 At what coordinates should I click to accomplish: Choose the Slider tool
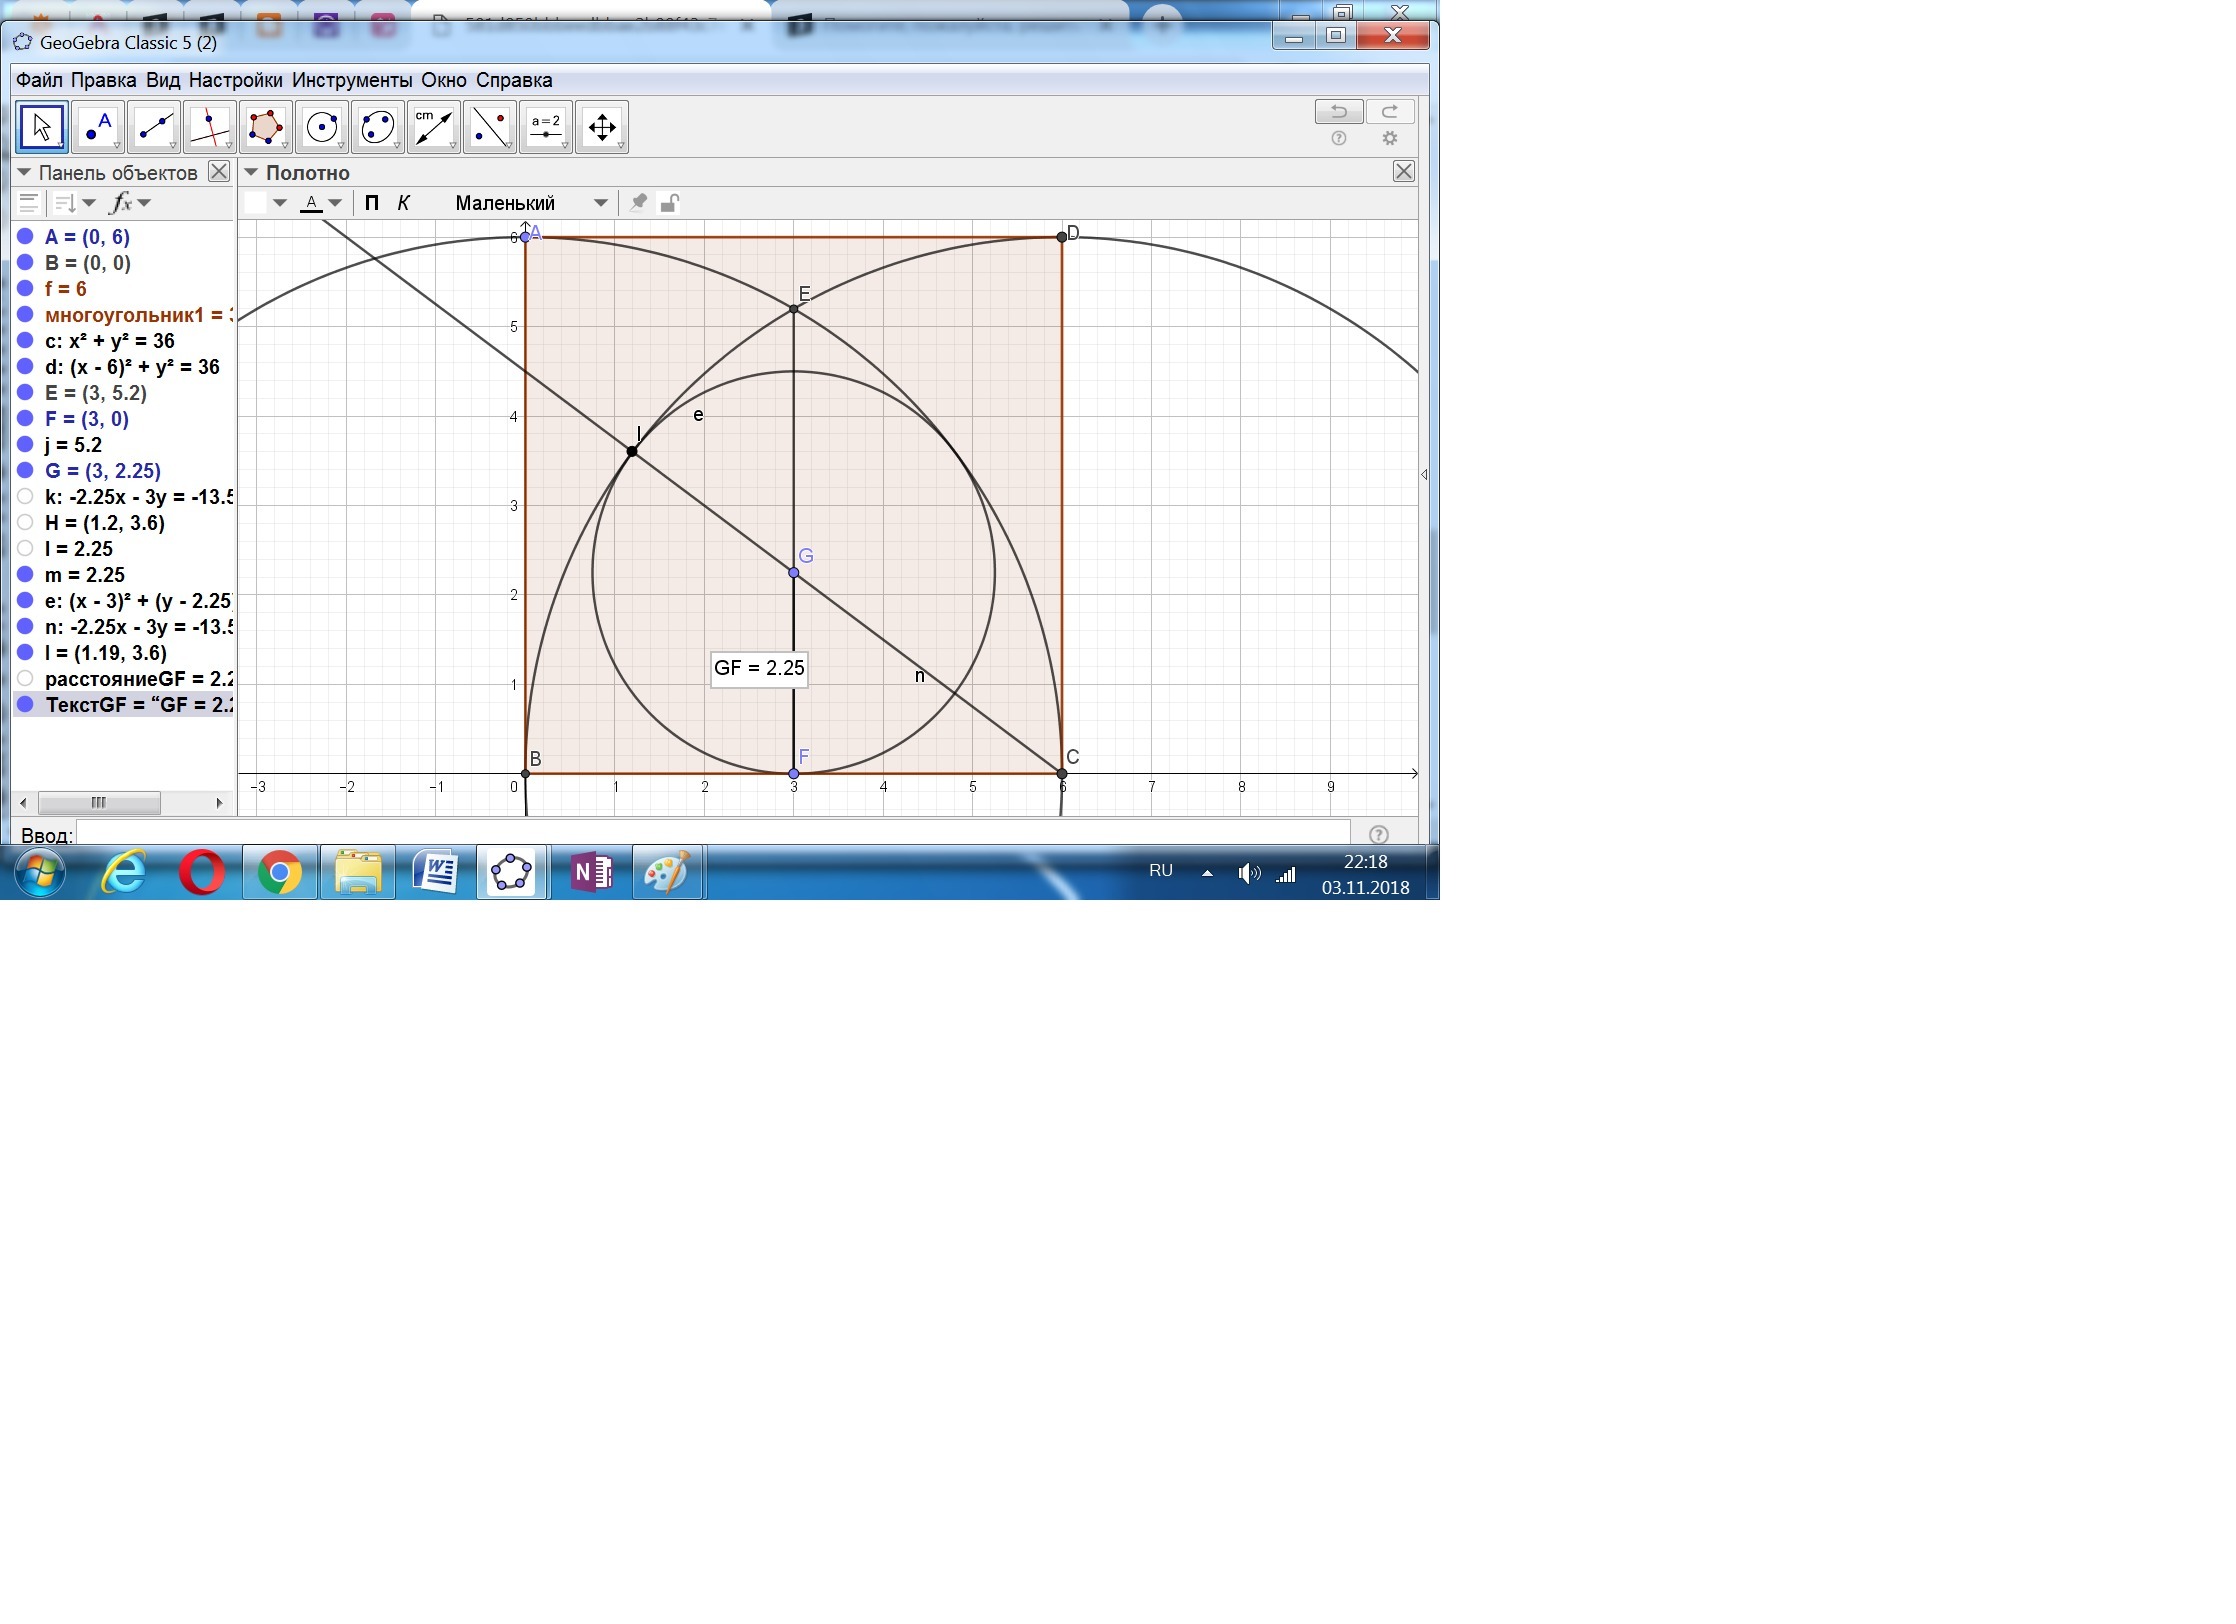click(x=545, y=127)
